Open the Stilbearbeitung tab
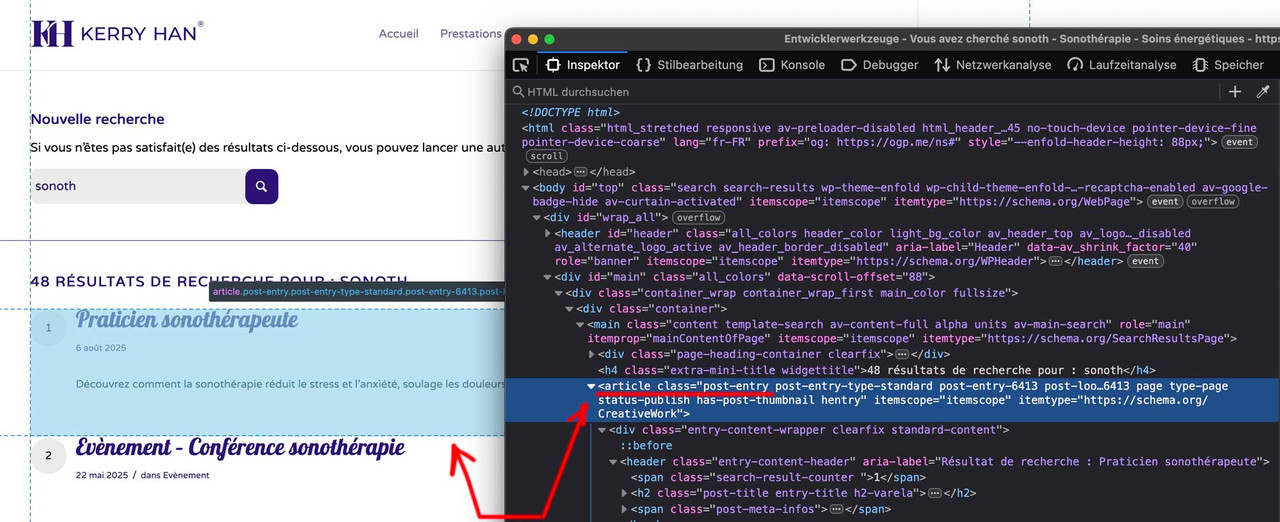This screenshot has width=1280, height=522. coord(690,65)
